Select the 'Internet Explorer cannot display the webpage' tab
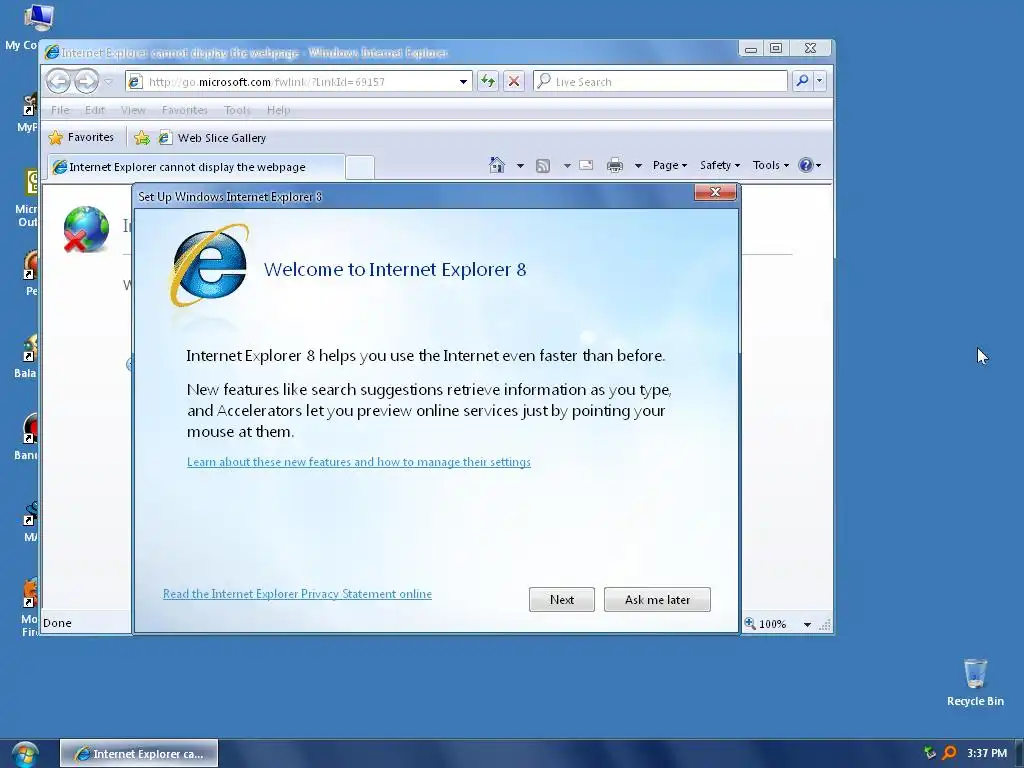 point(196,167)
